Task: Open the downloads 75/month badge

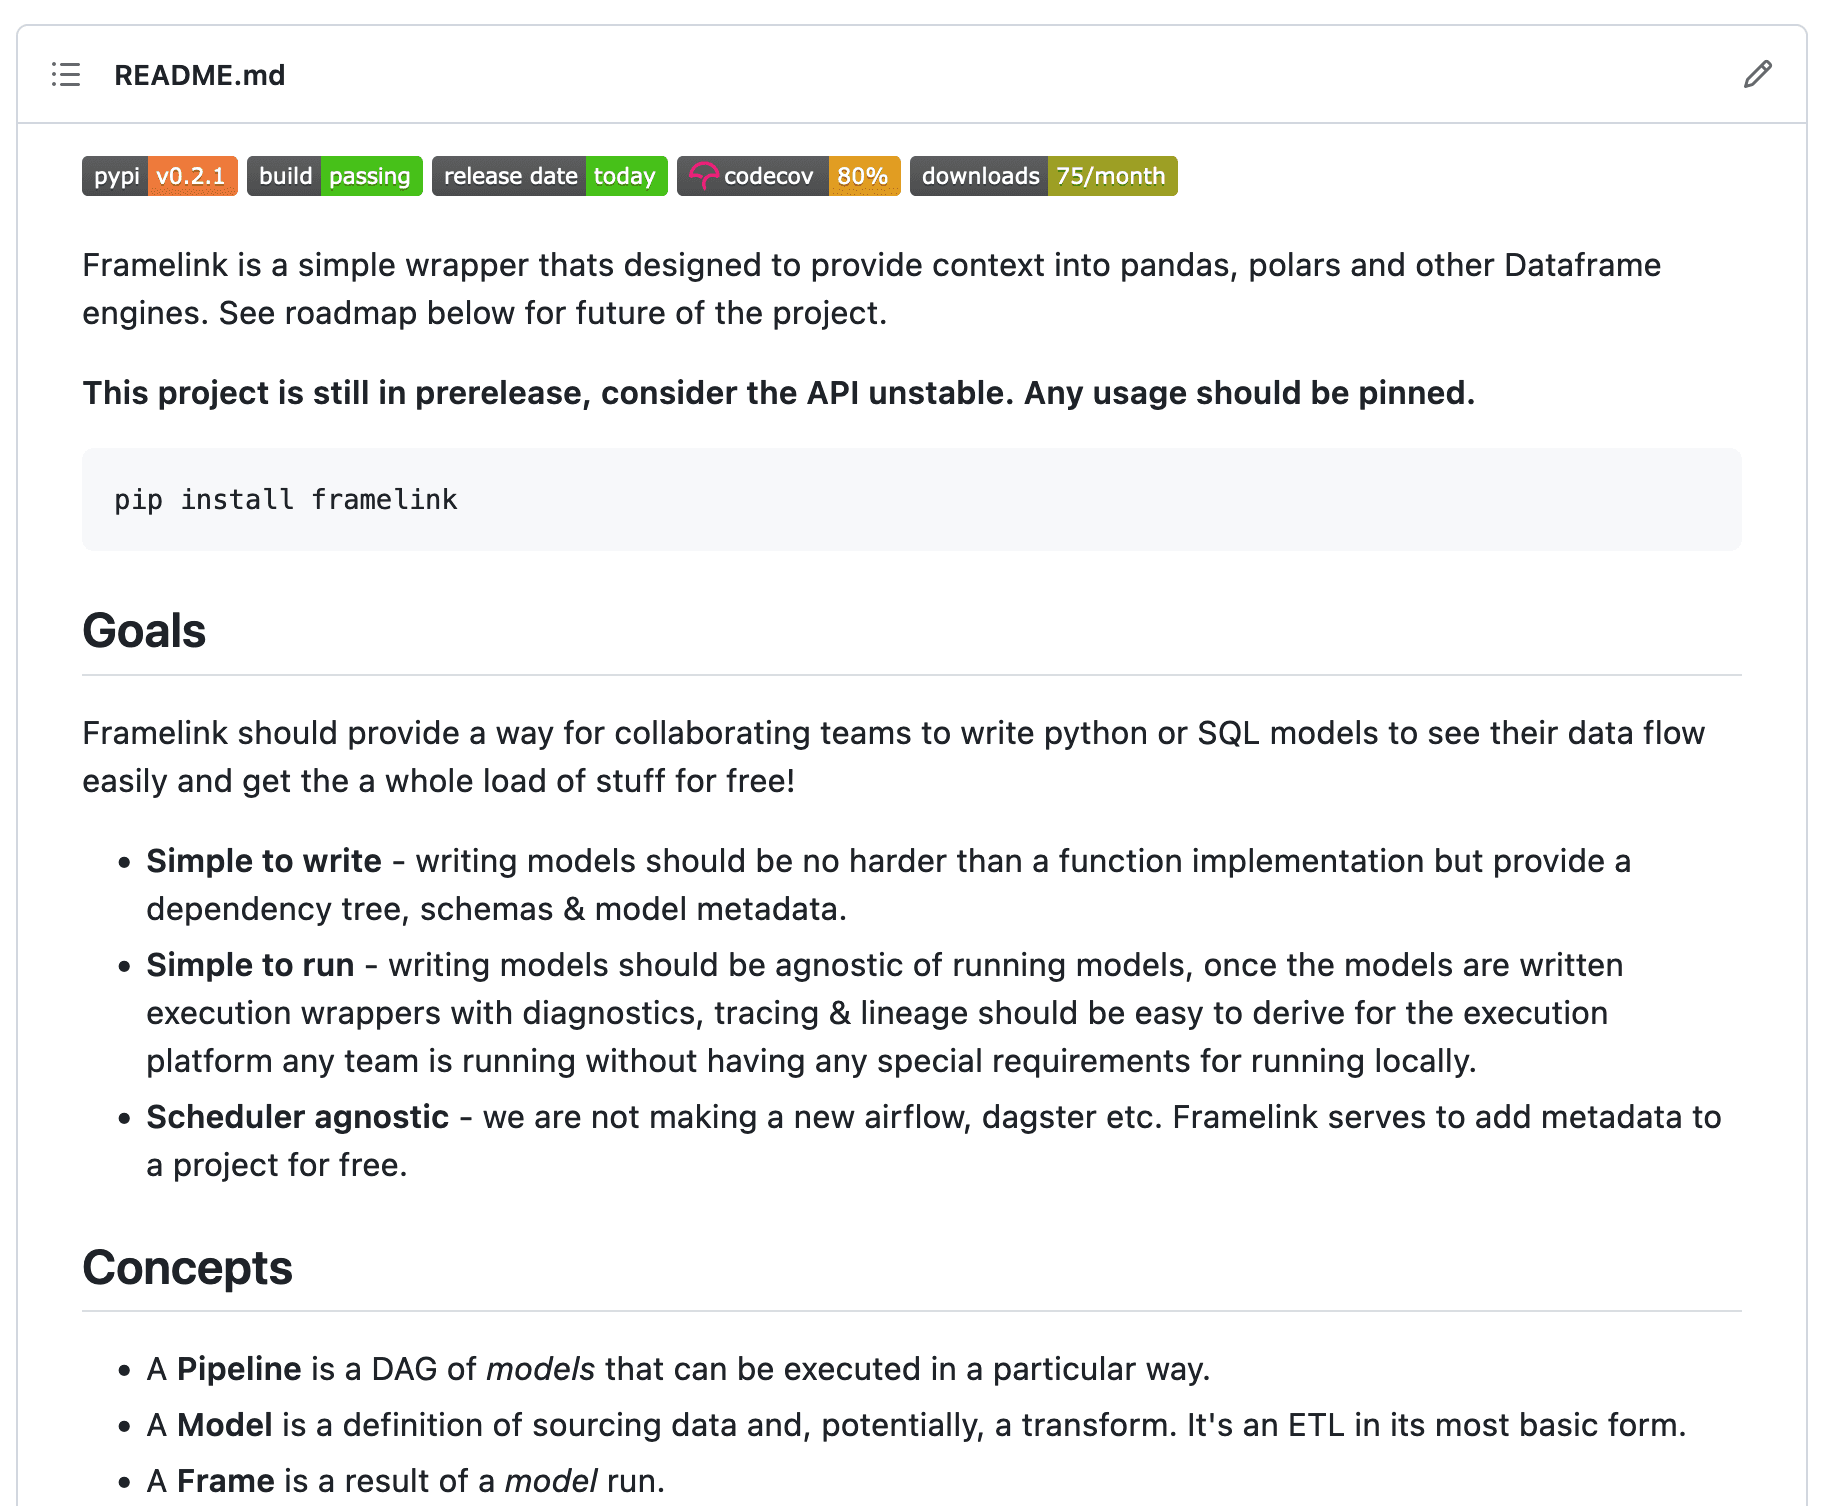Action: pyautogui.click(x=1044, y=176)
